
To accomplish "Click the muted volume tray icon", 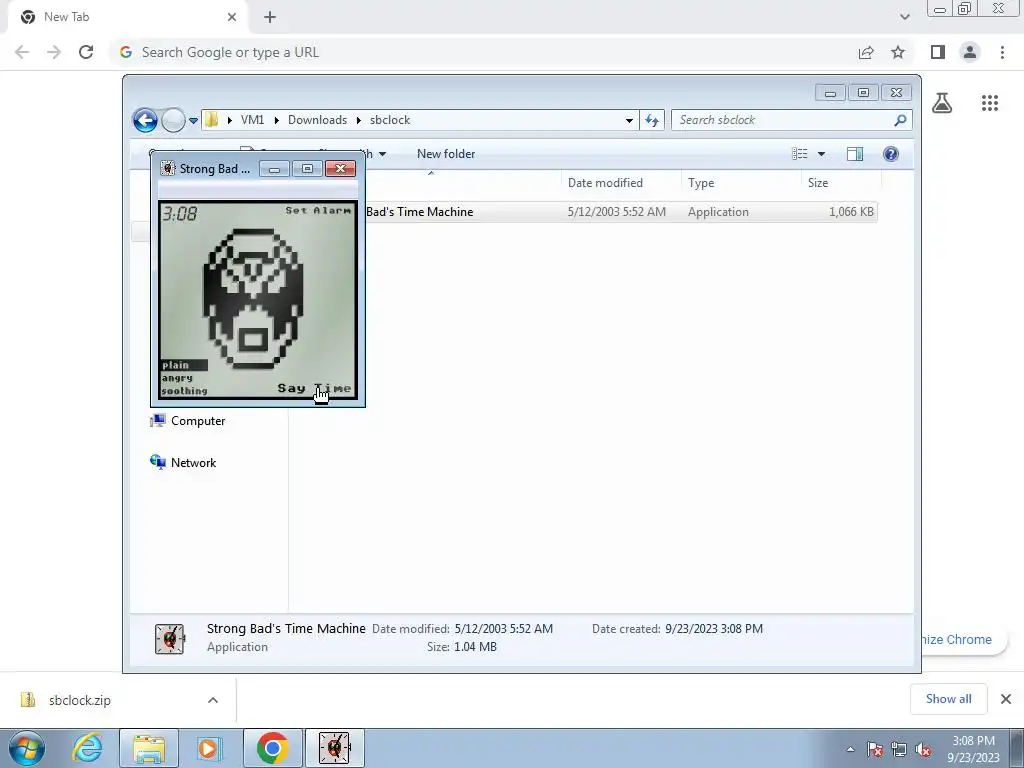I will click(923, 750).
